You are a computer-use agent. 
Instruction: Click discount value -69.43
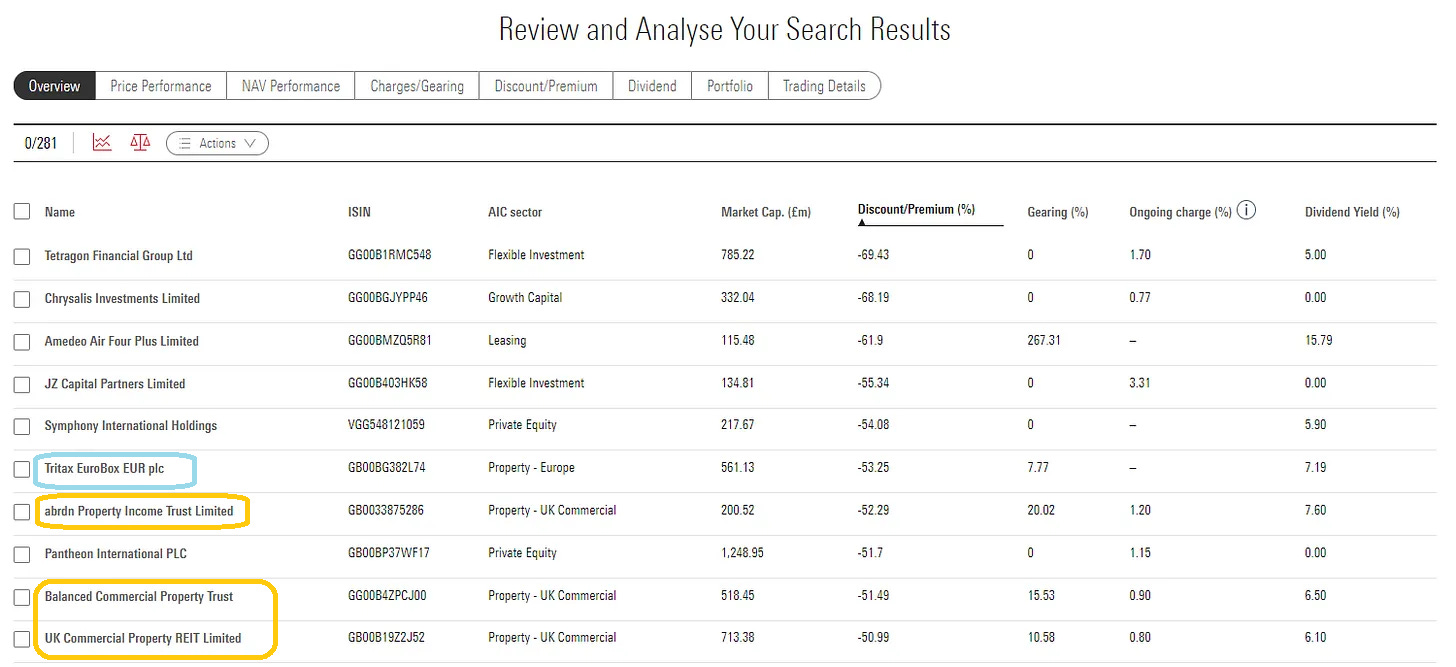pos(873,255)
